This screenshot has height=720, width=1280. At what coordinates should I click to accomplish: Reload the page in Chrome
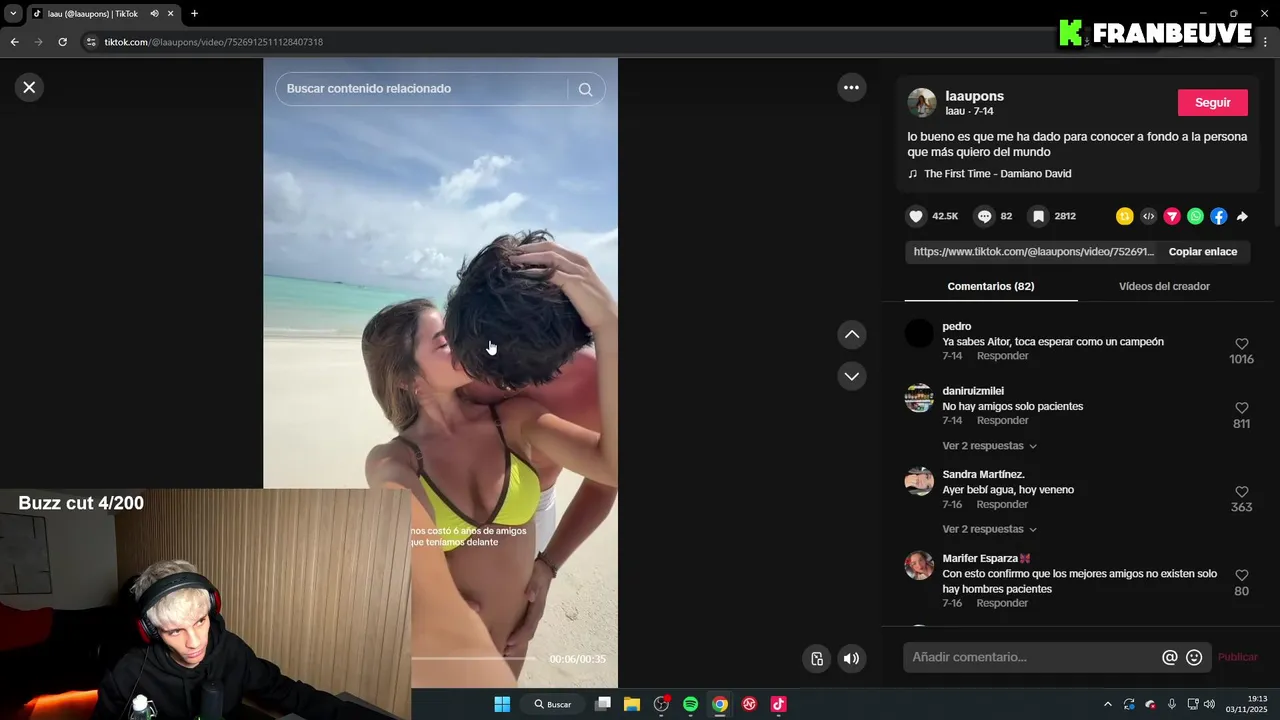tap(62, 42)
